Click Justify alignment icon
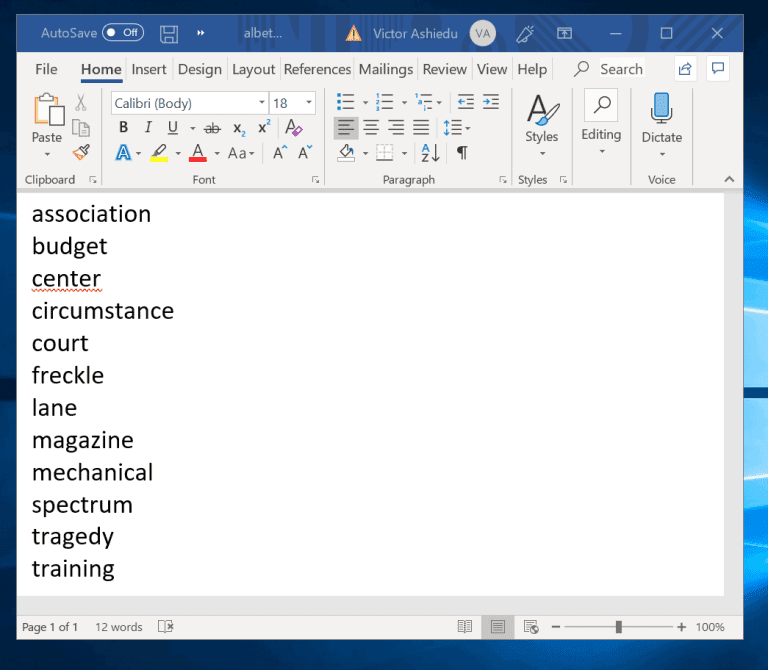Viewport: 768px width, 670px height. [x=421, y=128]
